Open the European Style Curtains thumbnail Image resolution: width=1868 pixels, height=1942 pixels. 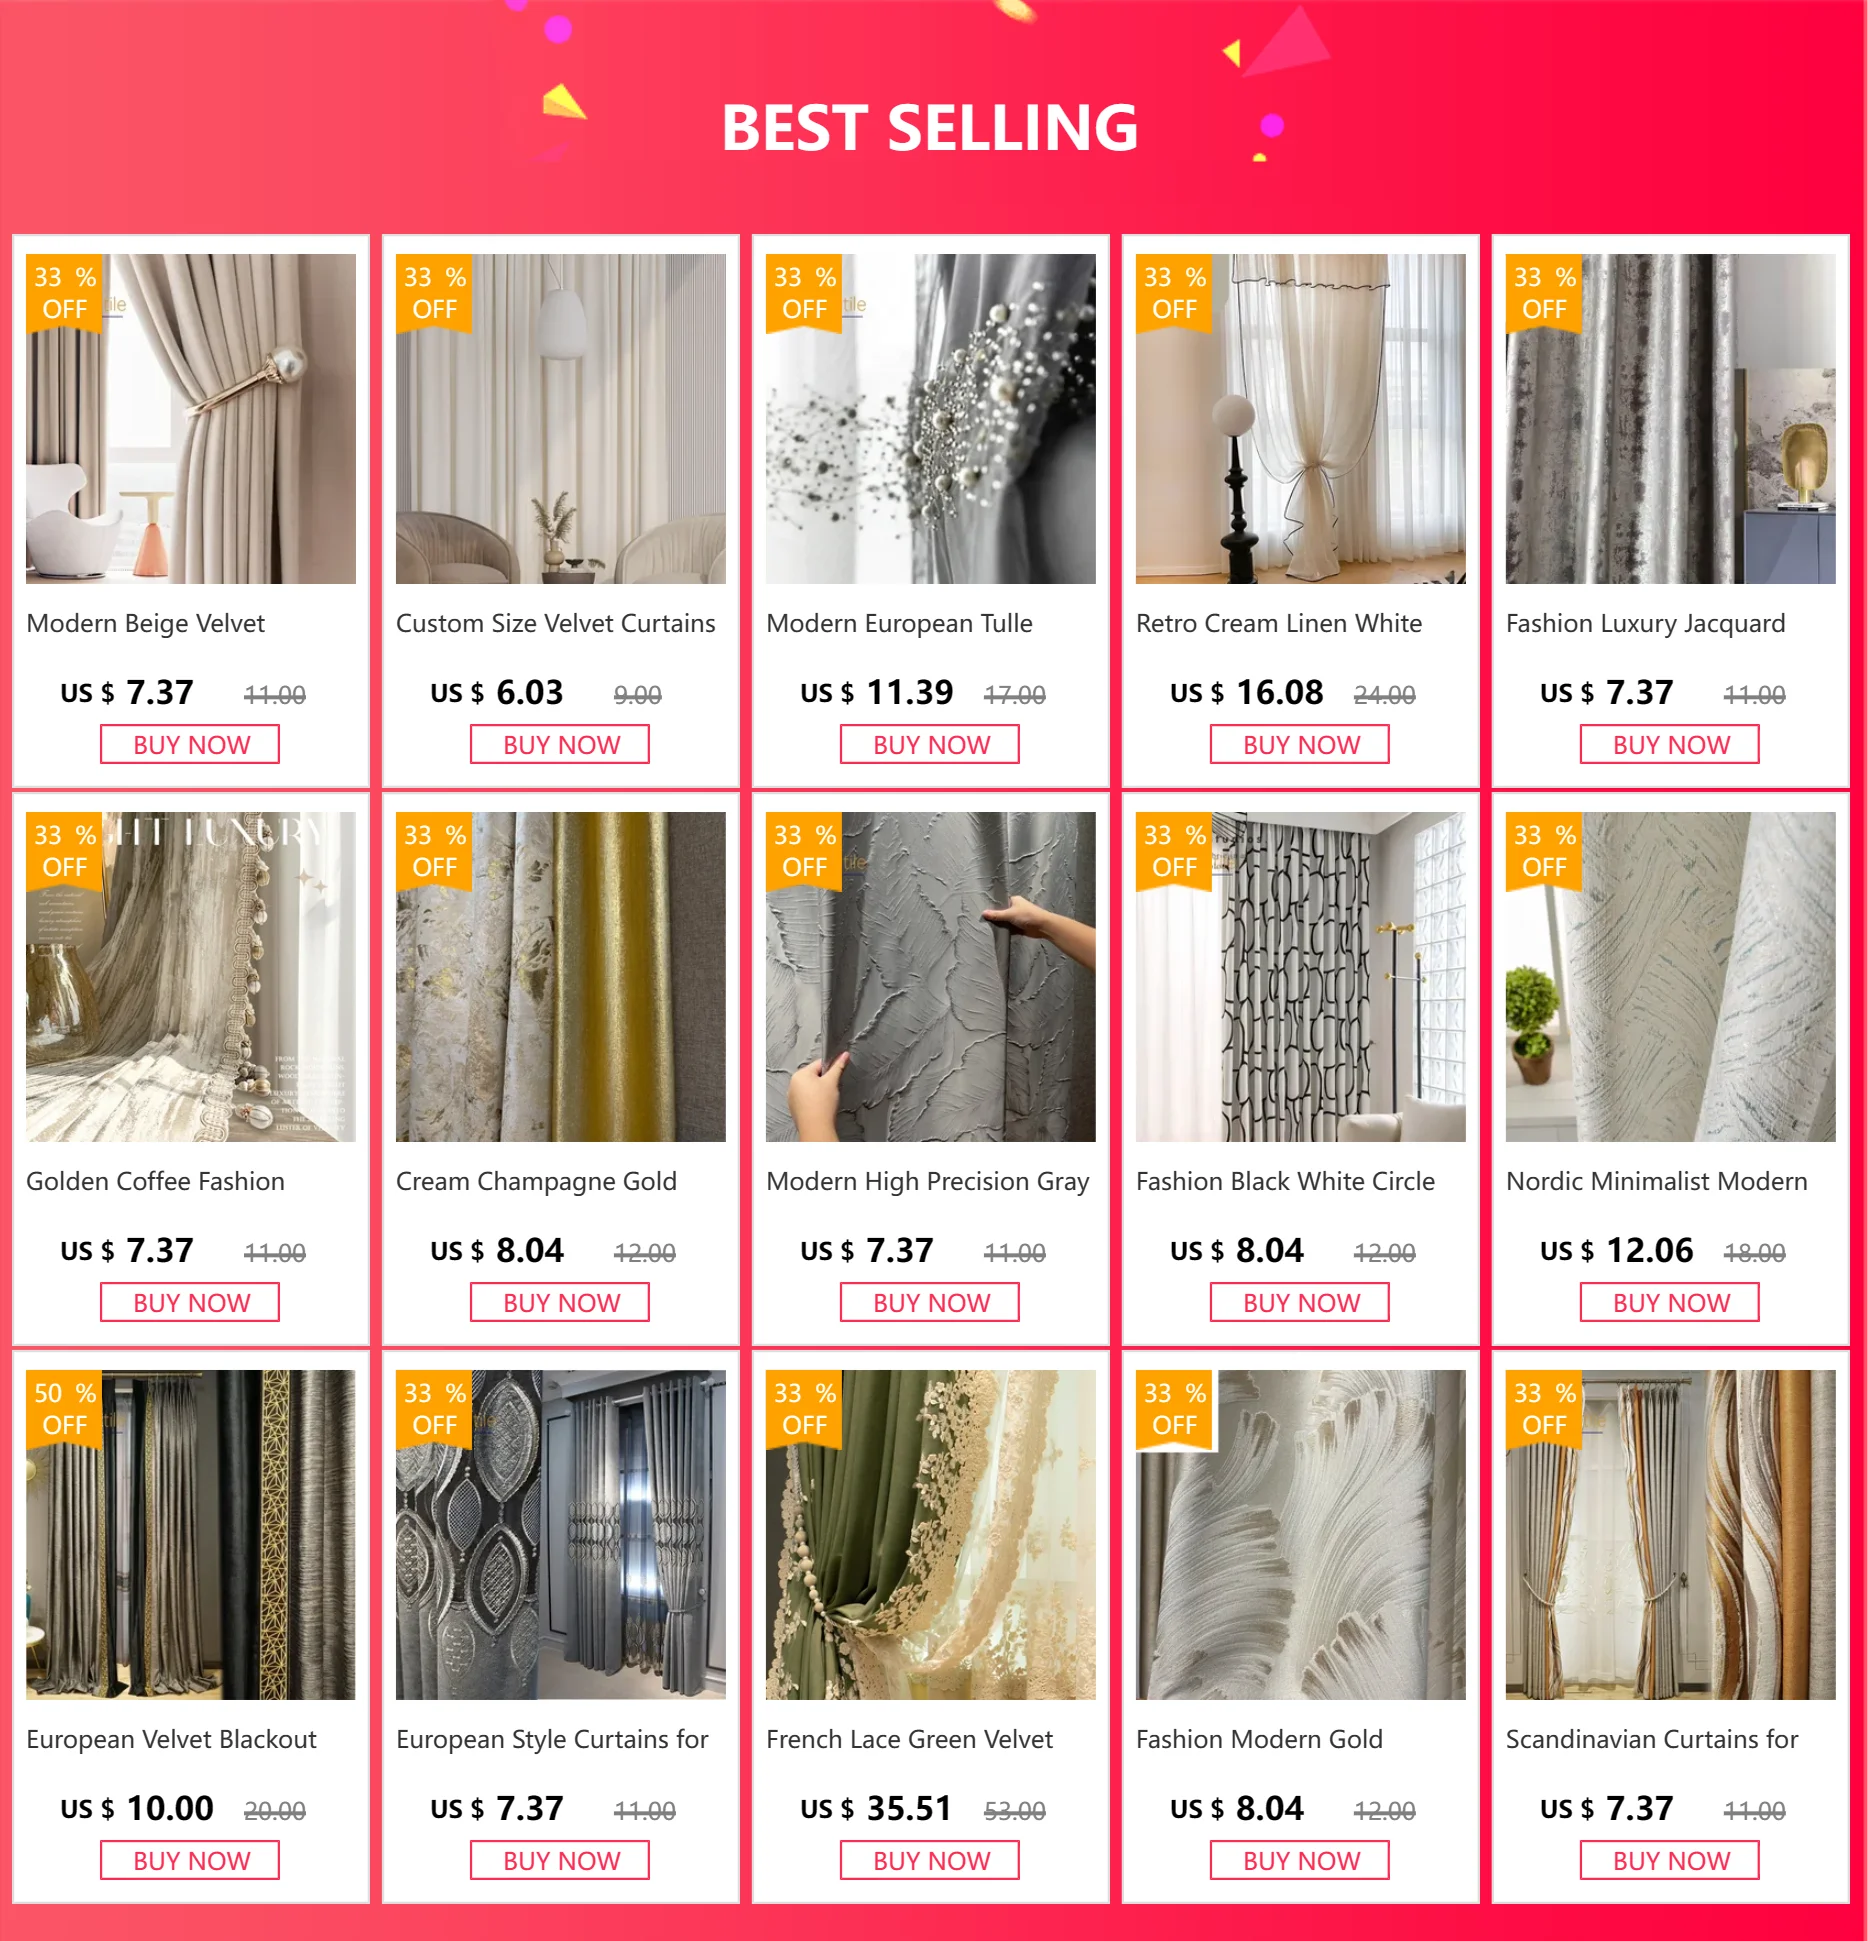coord(561,1534)
